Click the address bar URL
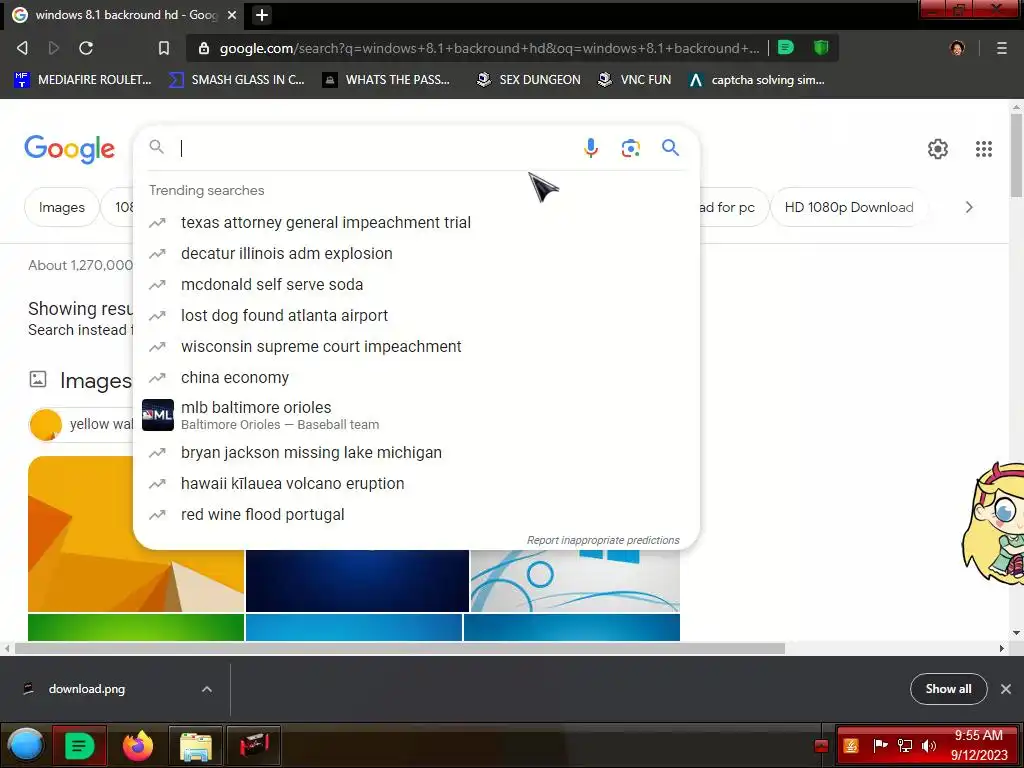Viewport: 1024px width, 768px height. tap(489, 48)
